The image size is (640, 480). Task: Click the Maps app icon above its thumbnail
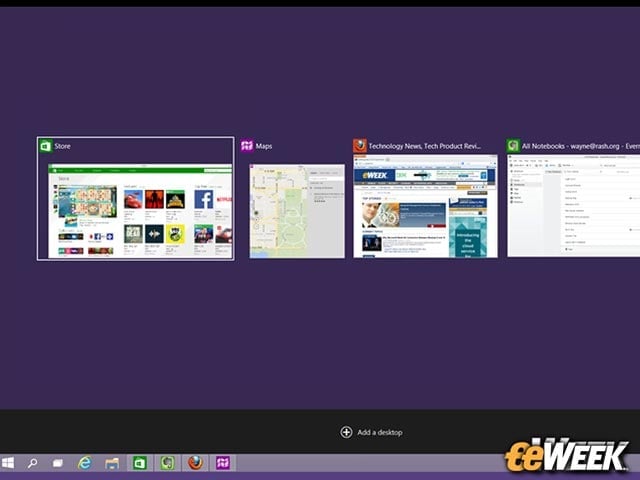click(x=247, y=146)
